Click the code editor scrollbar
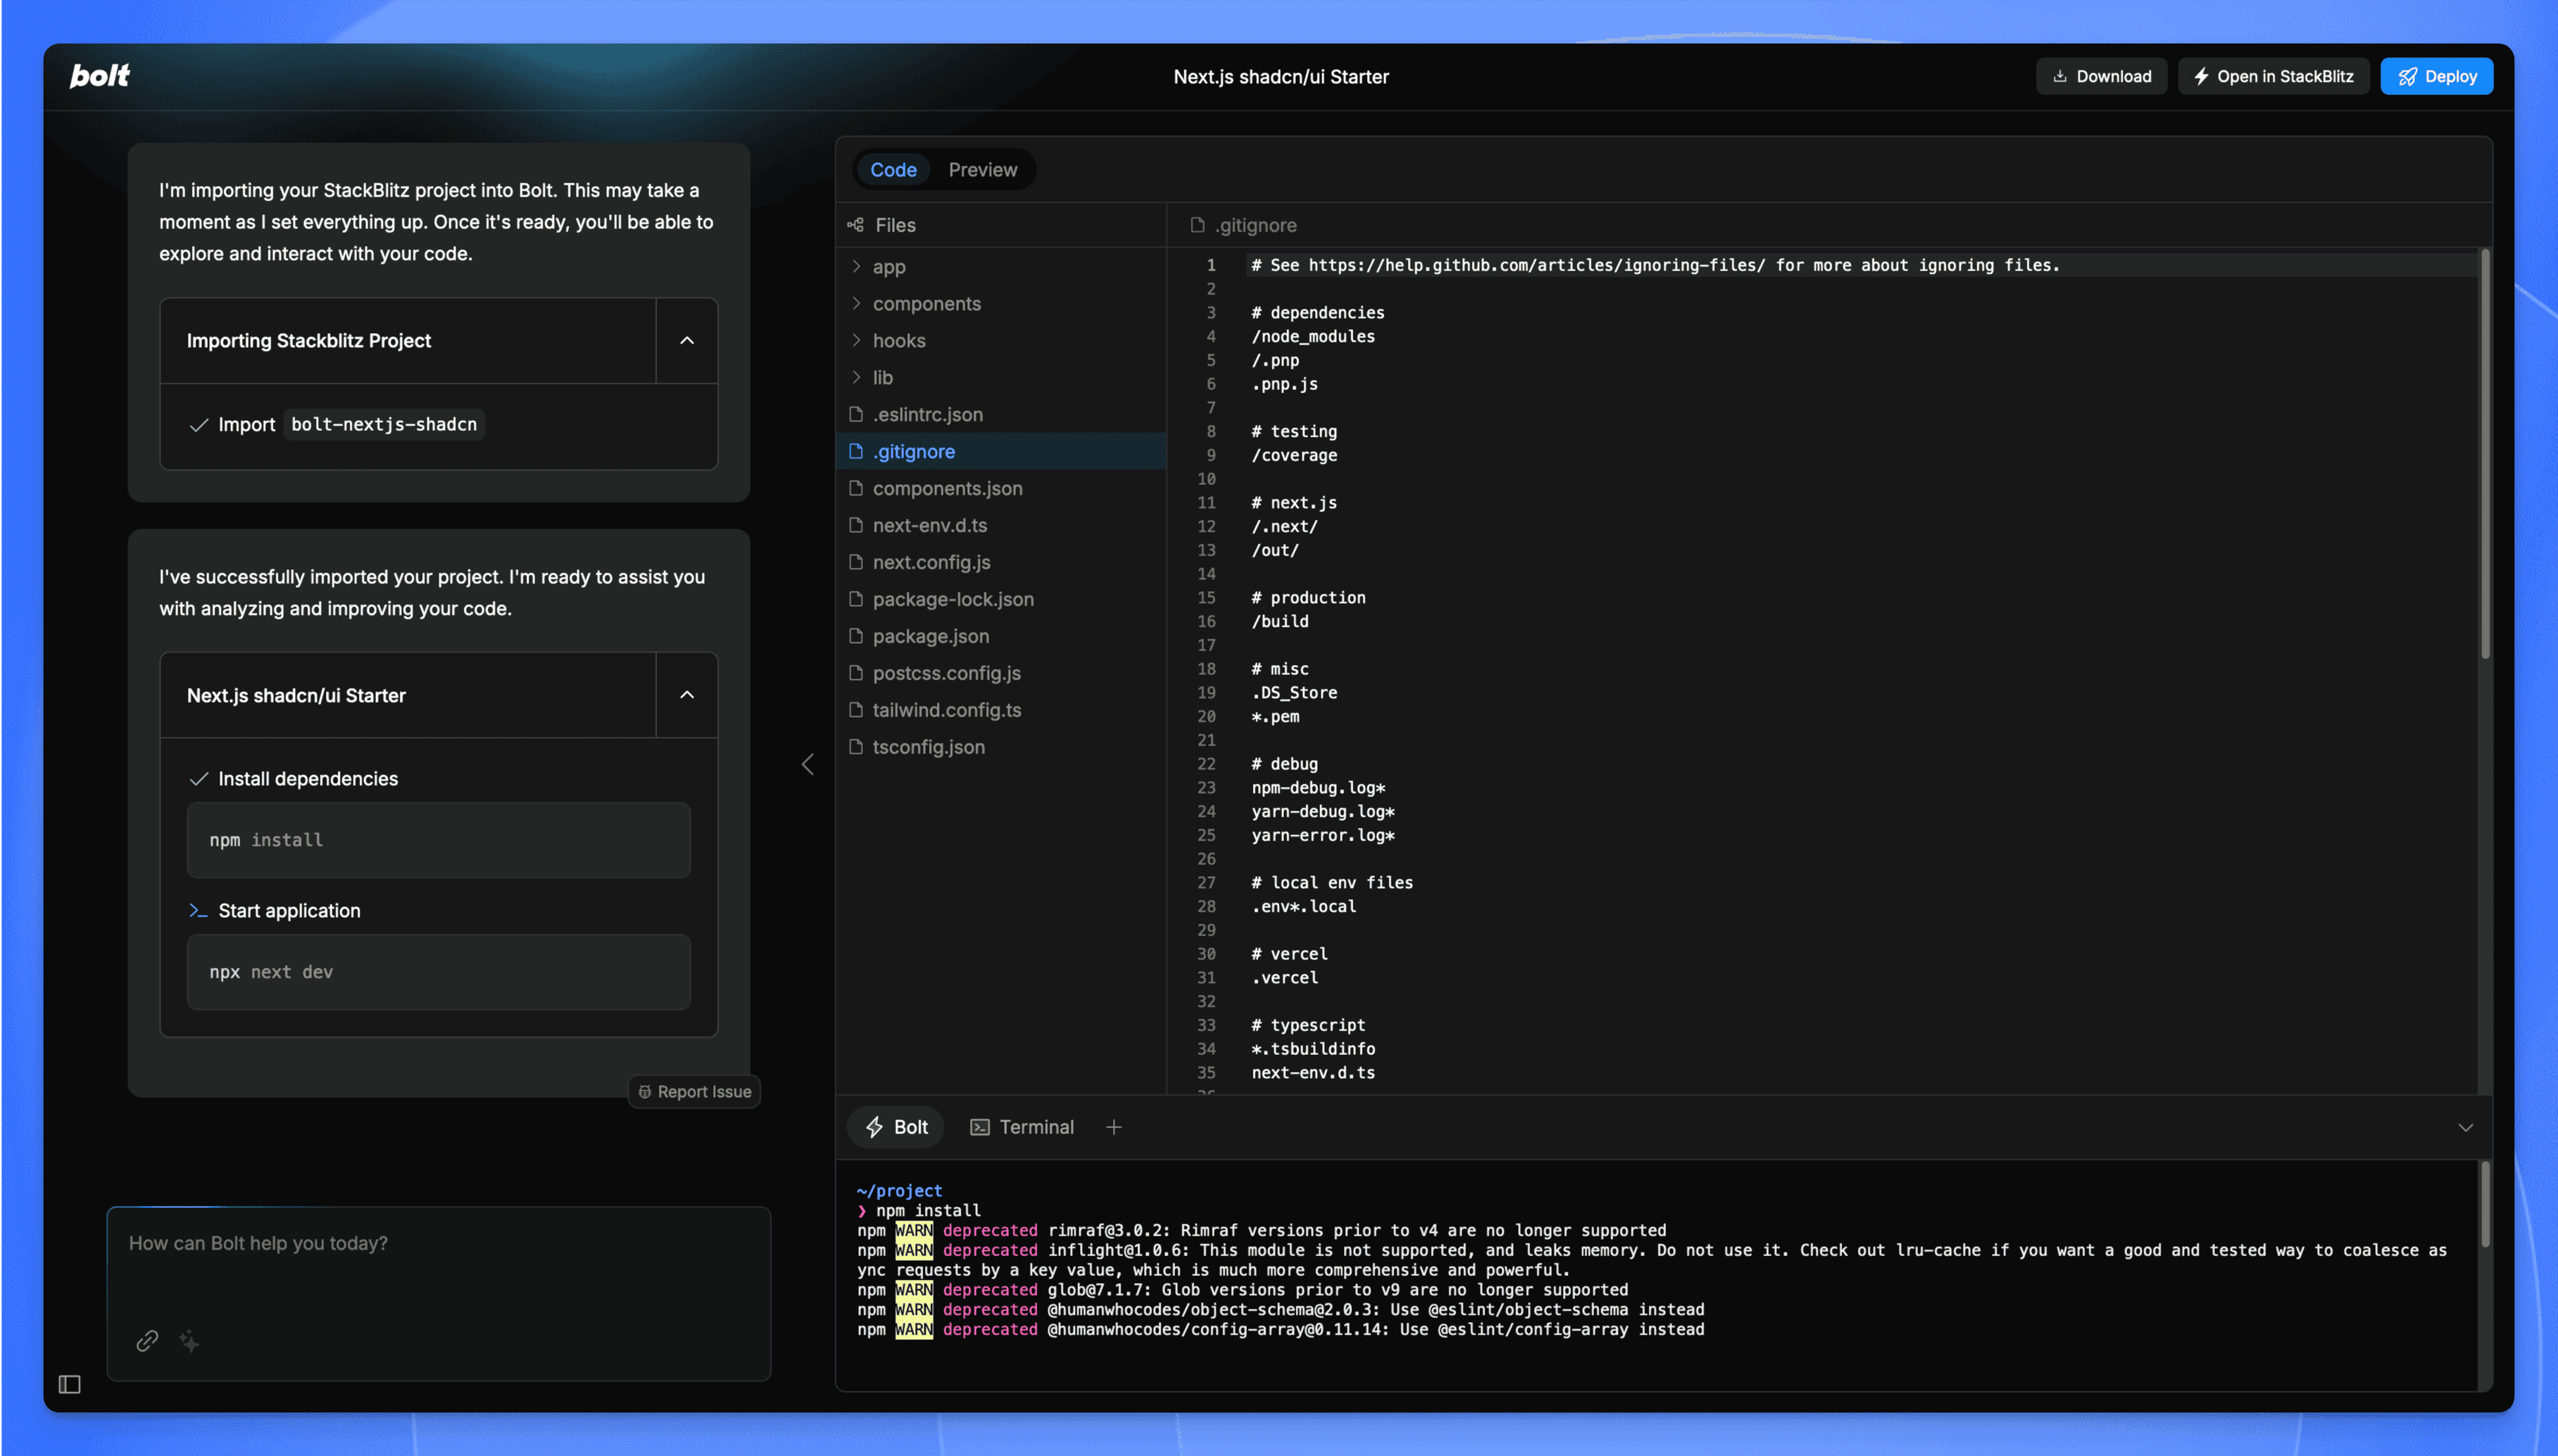This screenshot has height=1456, width=2558. coord(2484,455)
